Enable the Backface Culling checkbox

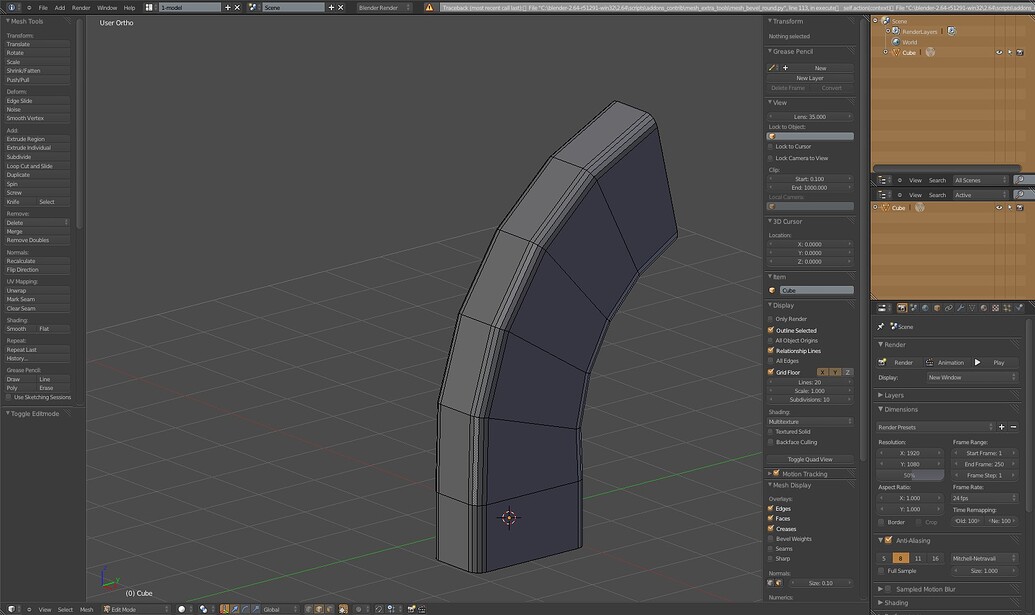point(770,442)
